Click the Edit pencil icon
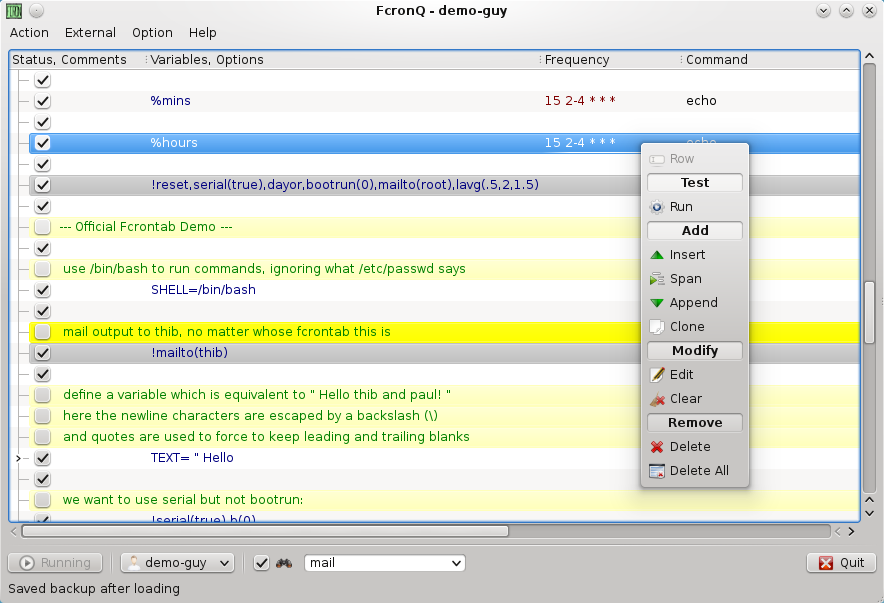 (657, 375)
